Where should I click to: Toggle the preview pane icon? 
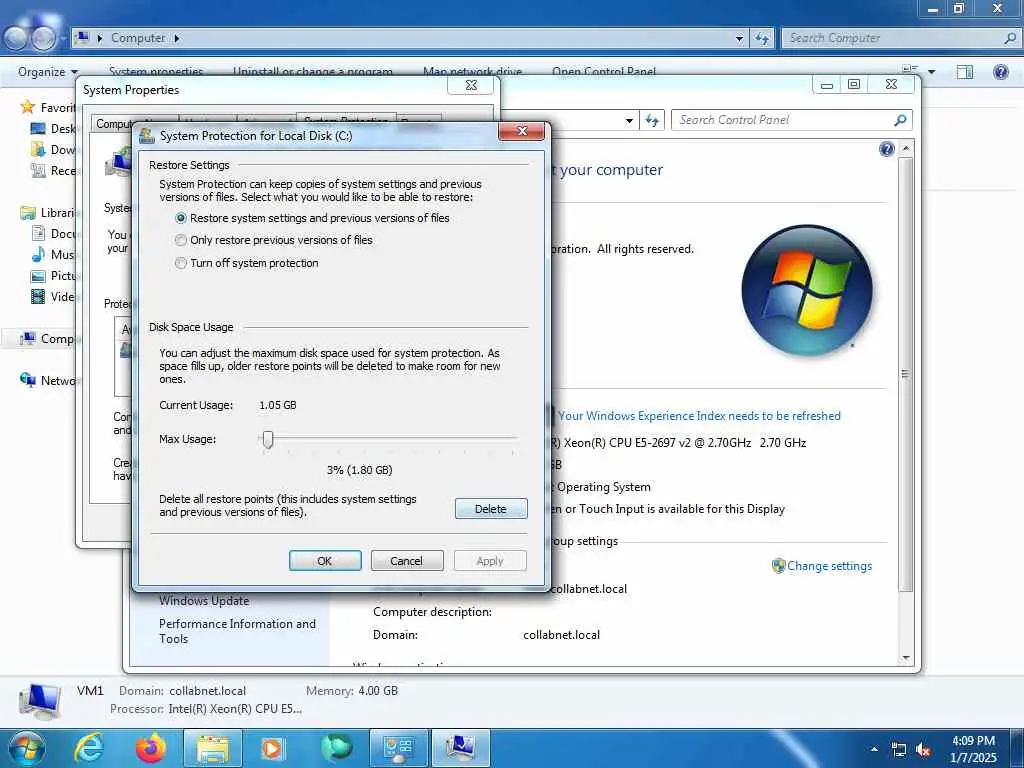click(965, 72)
